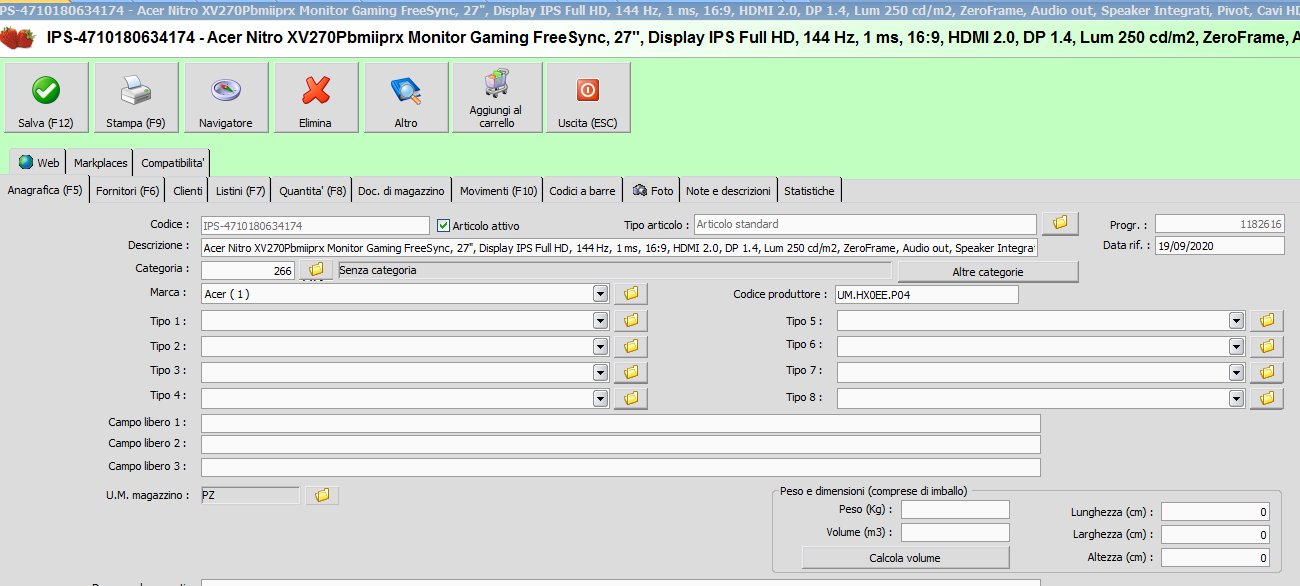
Task: Click the Codice field IPS-4710180634174
Action: tap(315, 226)
